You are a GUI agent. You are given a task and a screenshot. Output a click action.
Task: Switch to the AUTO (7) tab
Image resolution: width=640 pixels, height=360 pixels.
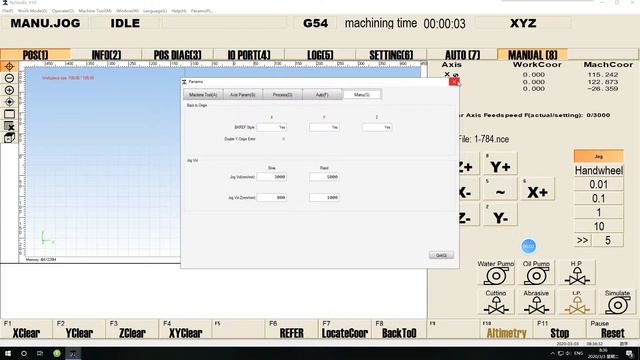point(462,54)
